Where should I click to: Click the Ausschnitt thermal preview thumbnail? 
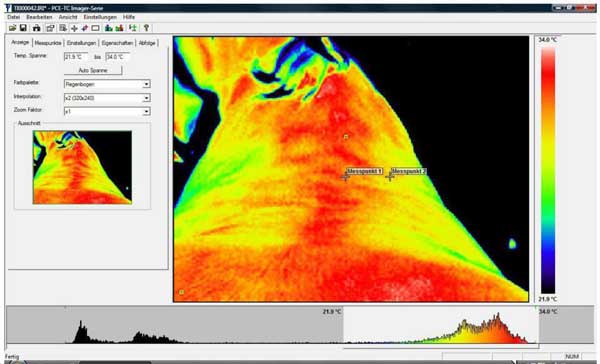click(82, 167)
